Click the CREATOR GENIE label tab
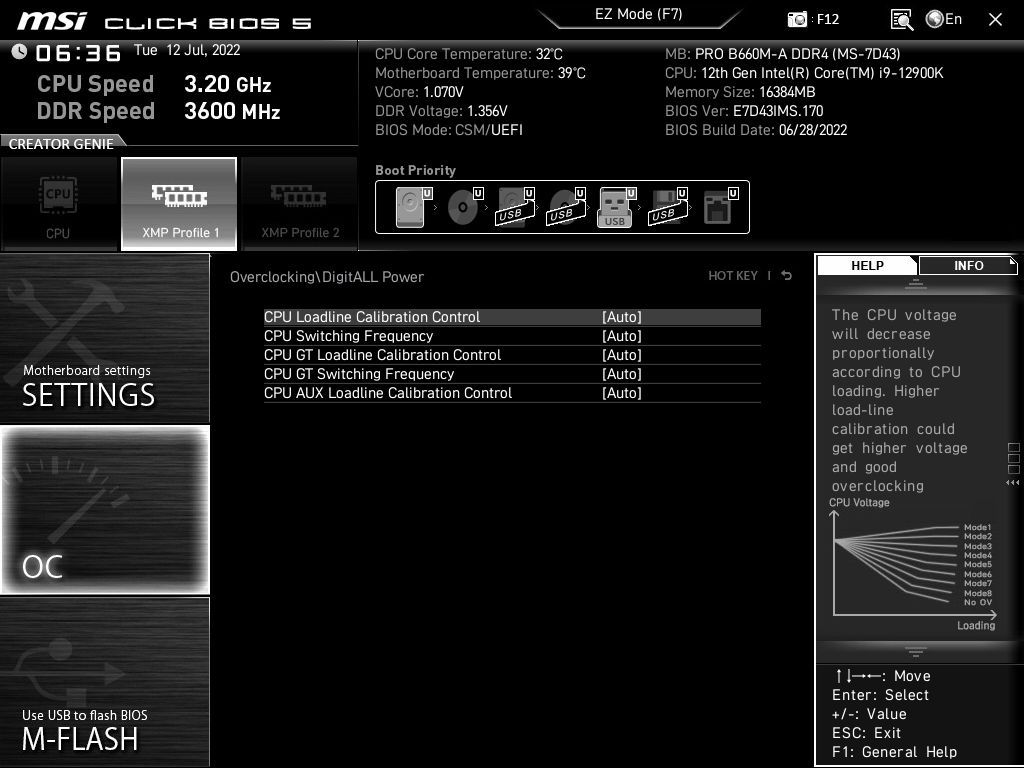 (61, 144)
